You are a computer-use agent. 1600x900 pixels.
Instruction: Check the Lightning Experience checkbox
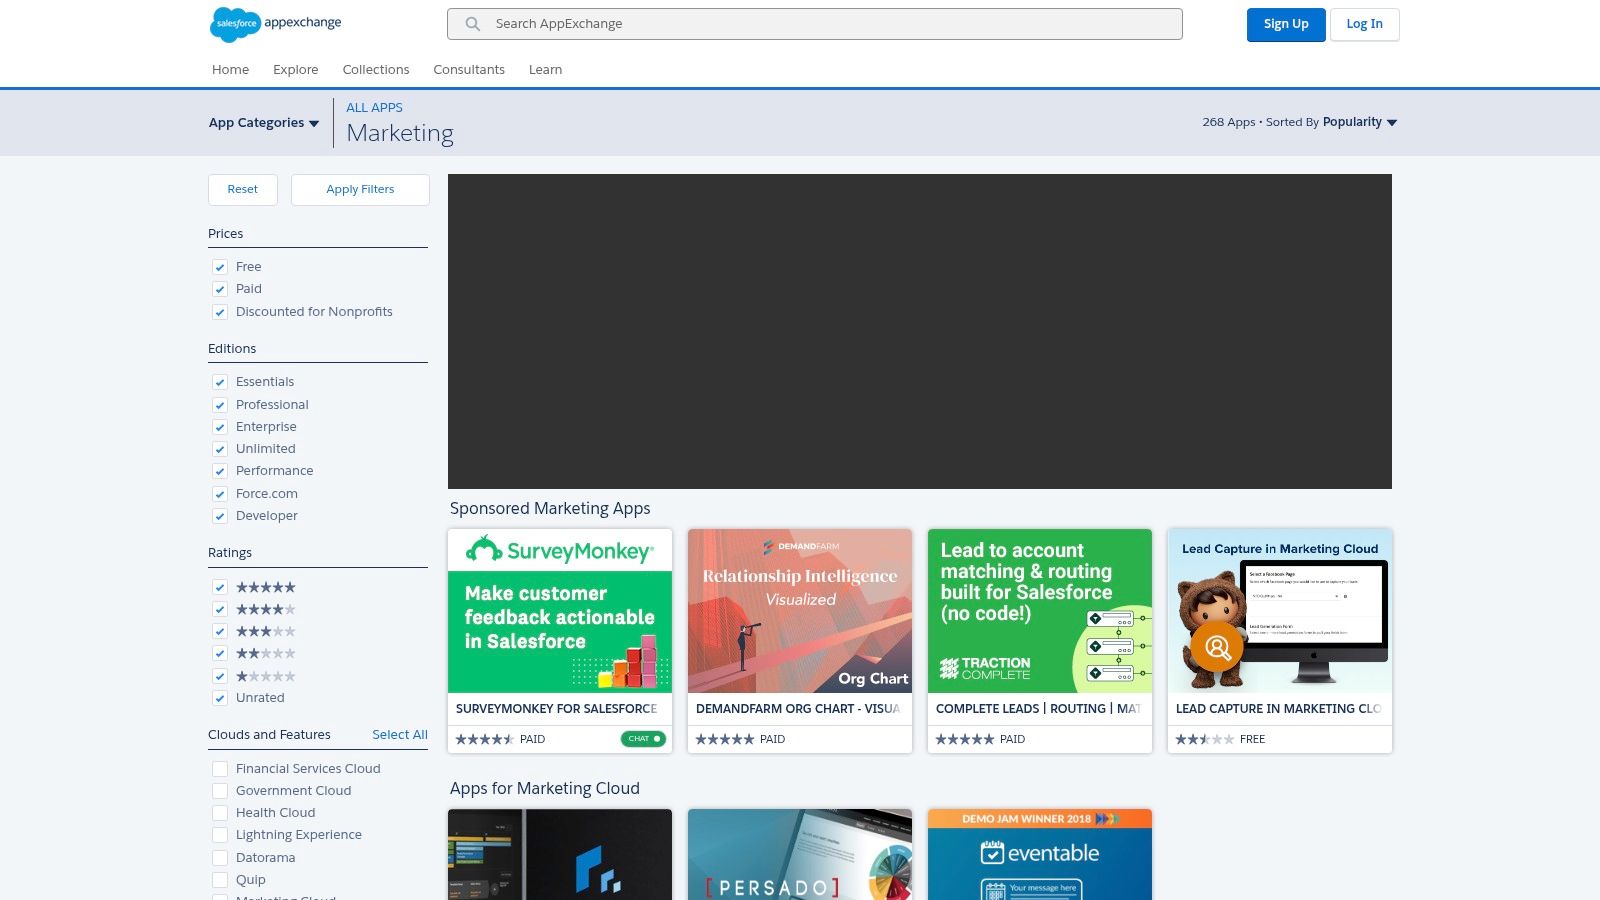[x=220, y=835]
